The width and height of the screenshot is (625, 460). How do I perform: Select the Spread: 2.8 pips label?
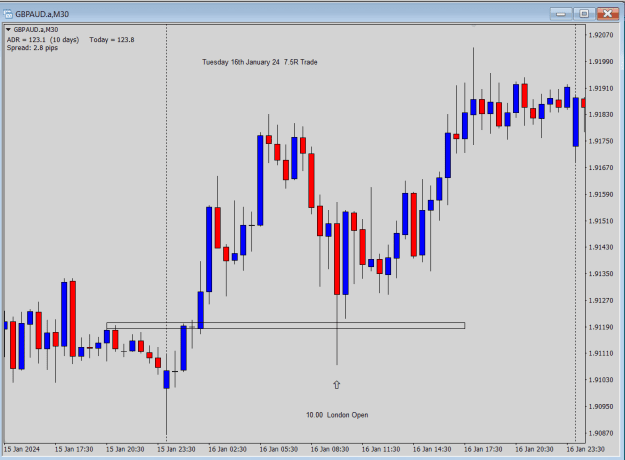click(x=32, y=48)
